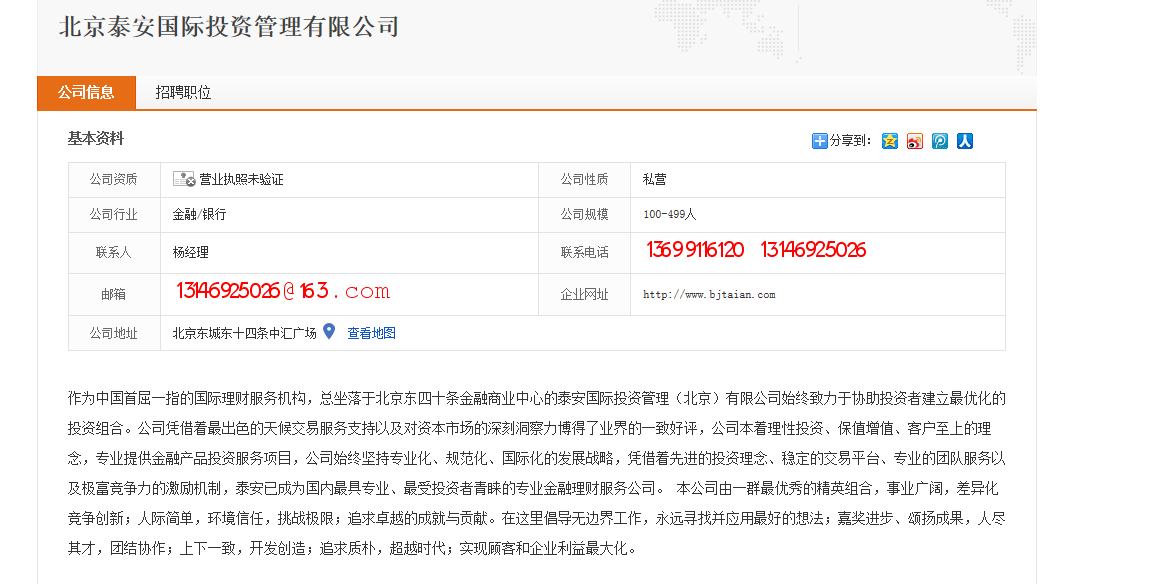This screenshot has height=584, width=1160.
Task: Share to QQ Zone star icon
Action: [890, 141]
